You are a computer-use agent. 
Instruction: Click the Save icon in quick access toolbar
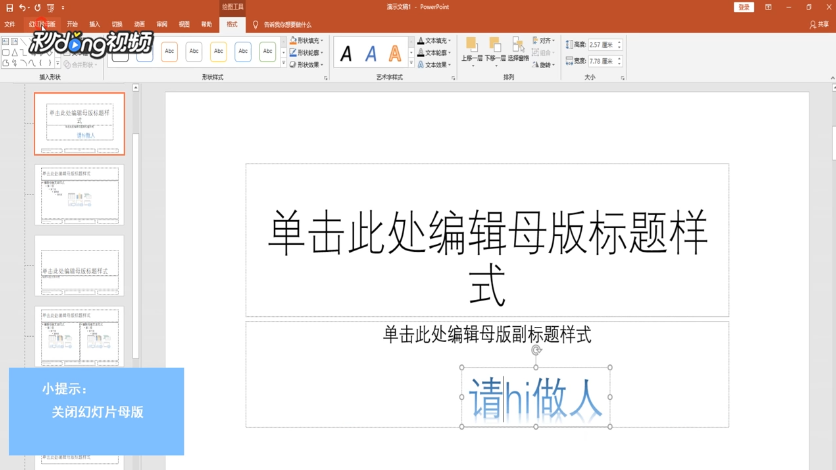(9, 7)
